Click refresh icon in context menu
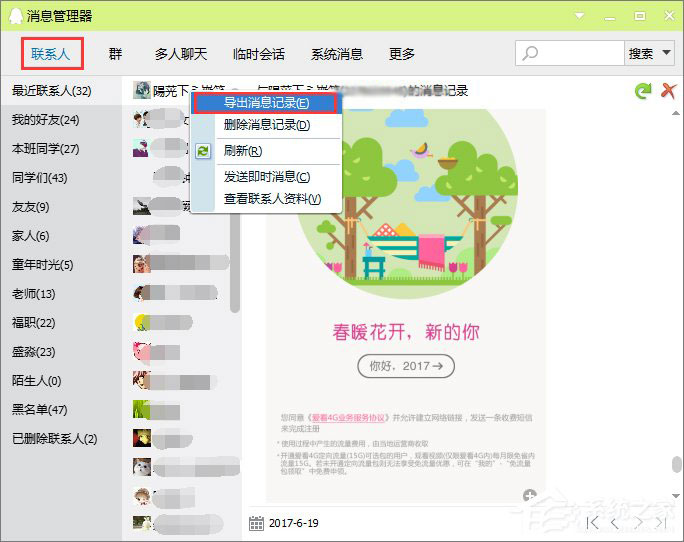This screenshot has width=684, height=542. coord(203,151)
